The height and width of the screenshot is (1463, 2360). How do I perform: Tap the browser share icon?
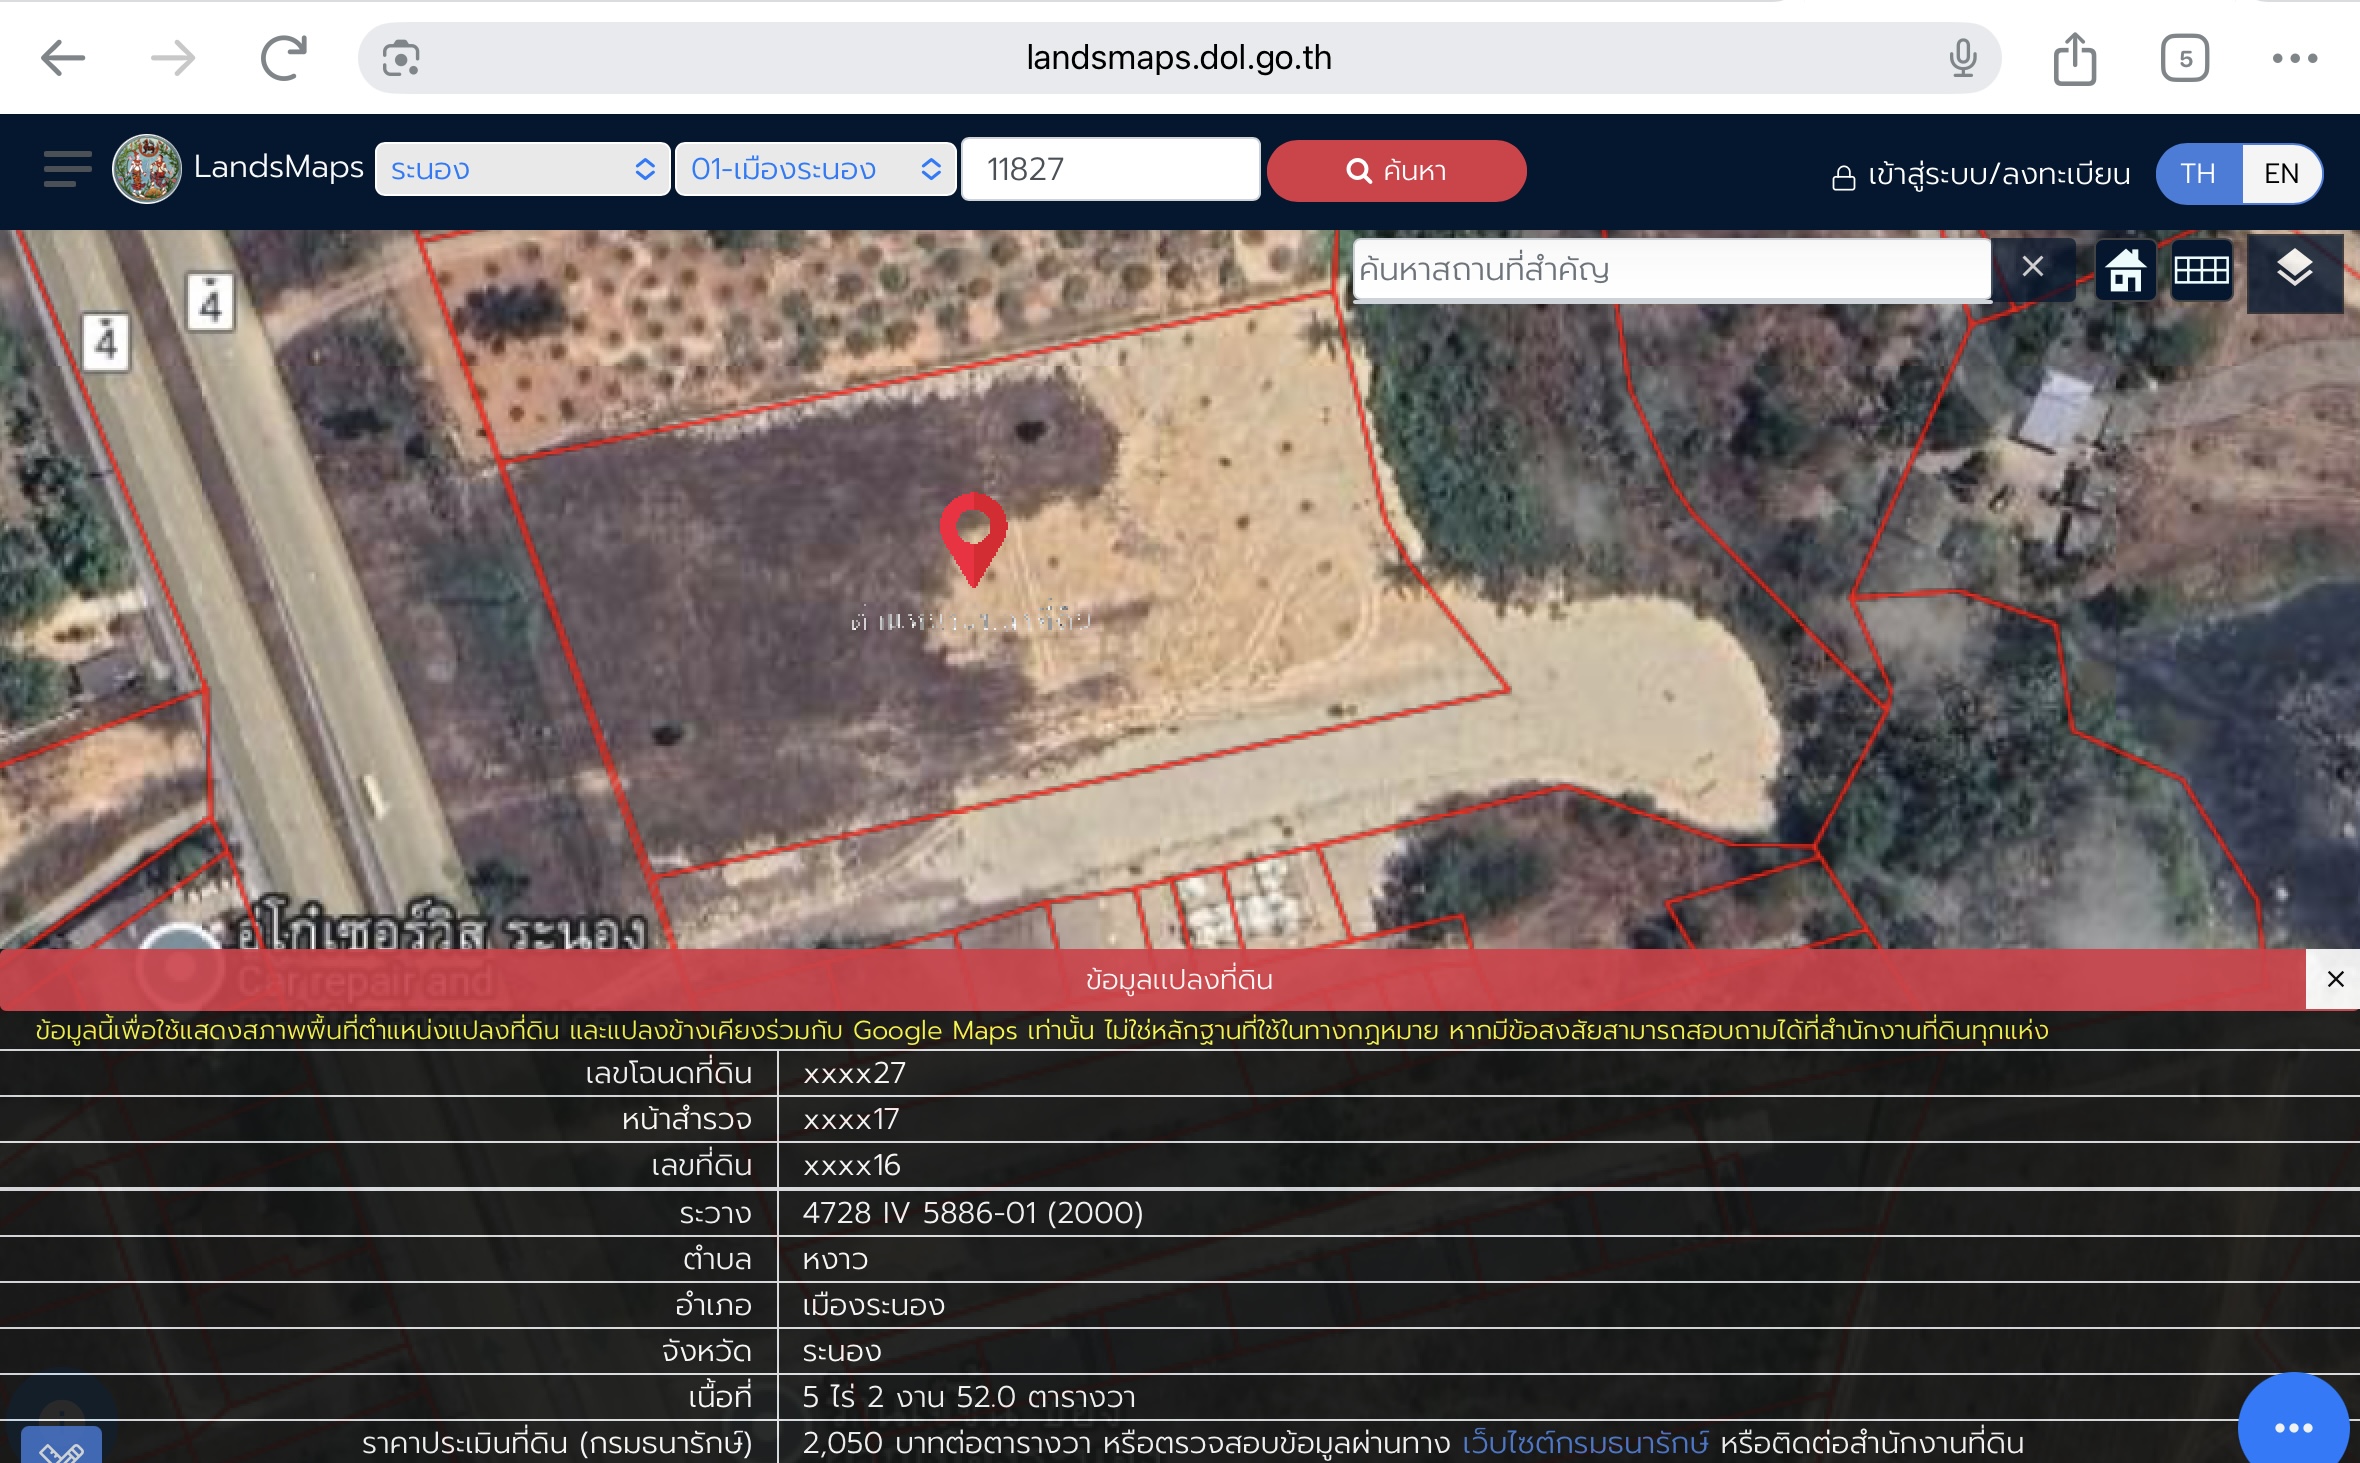[x=2075, y=59]
